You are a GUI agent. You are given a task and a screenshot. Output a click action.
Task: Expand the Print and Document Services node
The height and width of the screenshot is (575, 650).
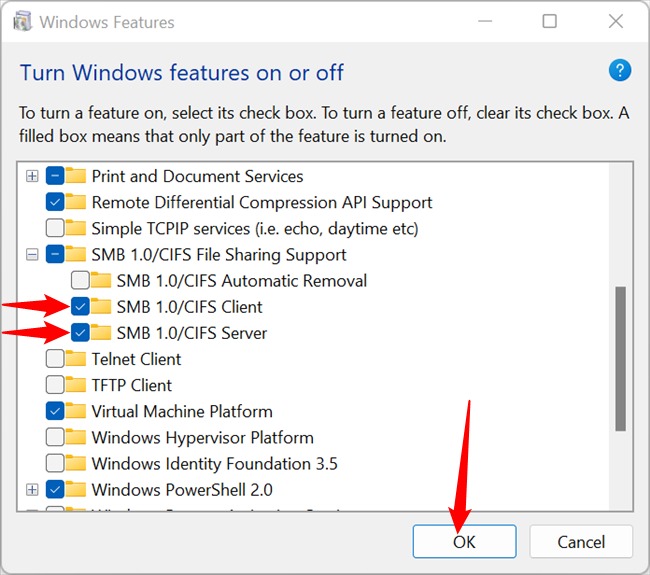click(33, 176)
